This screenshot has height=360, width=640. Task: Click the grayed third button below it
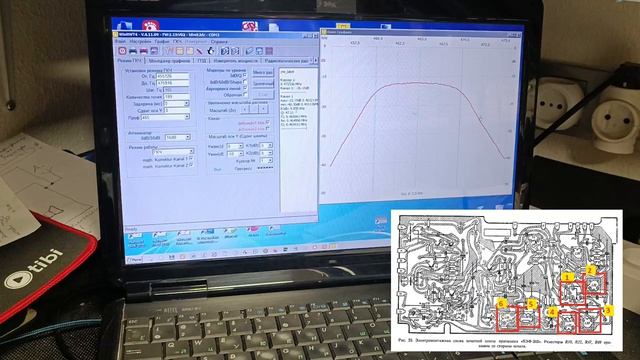pos(262,94)
